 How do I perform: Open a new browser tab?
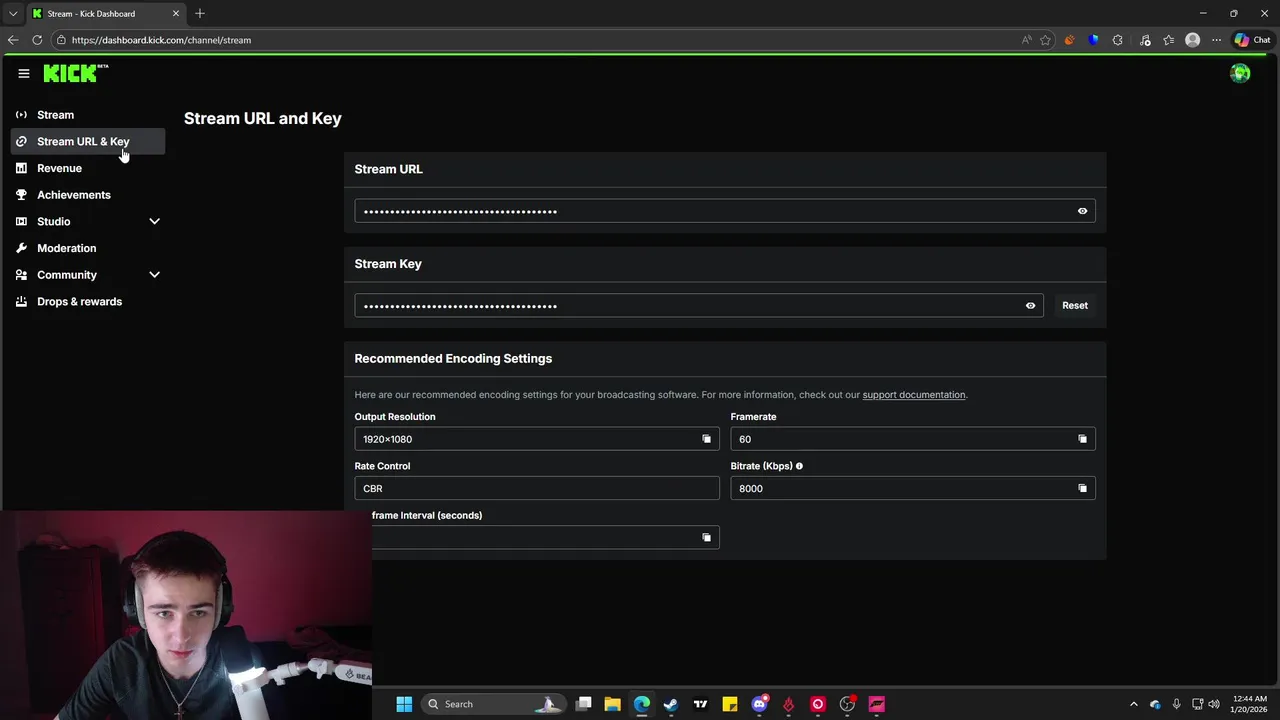coord(200,14)
